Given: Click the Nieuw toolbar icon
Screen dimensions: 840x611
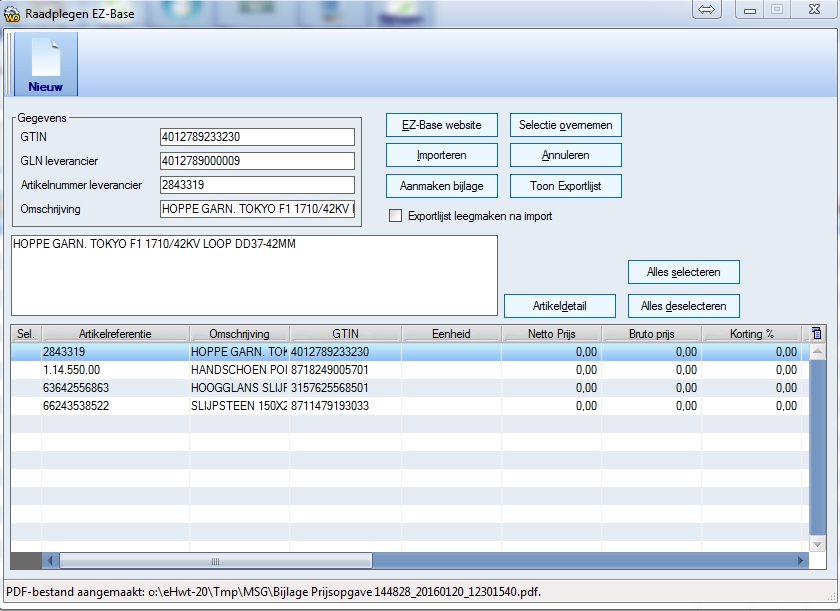Looking at the screenshot, I should click(x=45, y=65).
